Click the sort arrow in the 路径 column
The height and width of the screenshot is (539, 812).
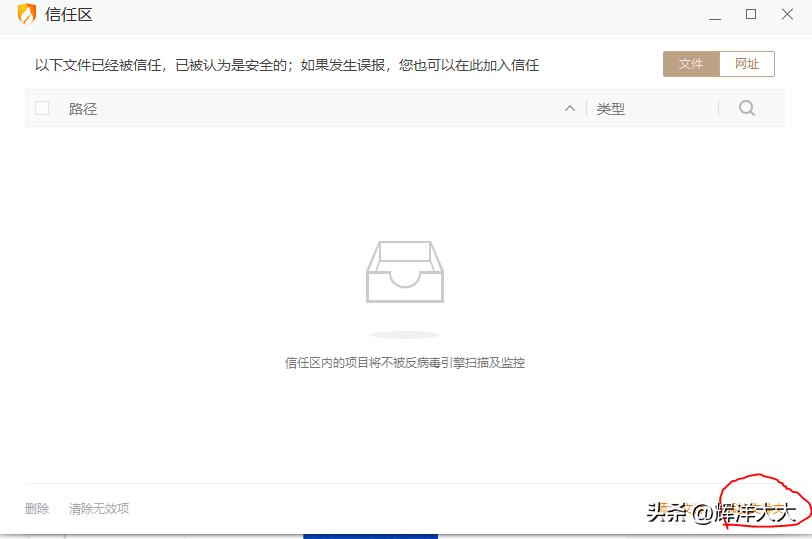[x=570, y=108]
